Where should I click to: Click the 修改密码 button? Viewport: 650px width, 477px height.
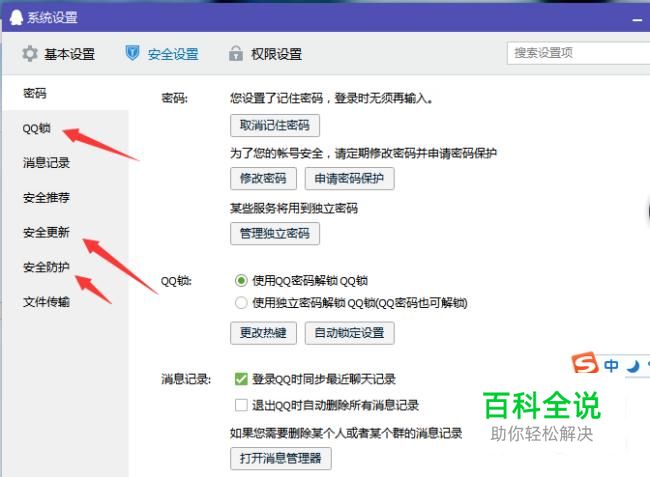[x=263, y=179]
